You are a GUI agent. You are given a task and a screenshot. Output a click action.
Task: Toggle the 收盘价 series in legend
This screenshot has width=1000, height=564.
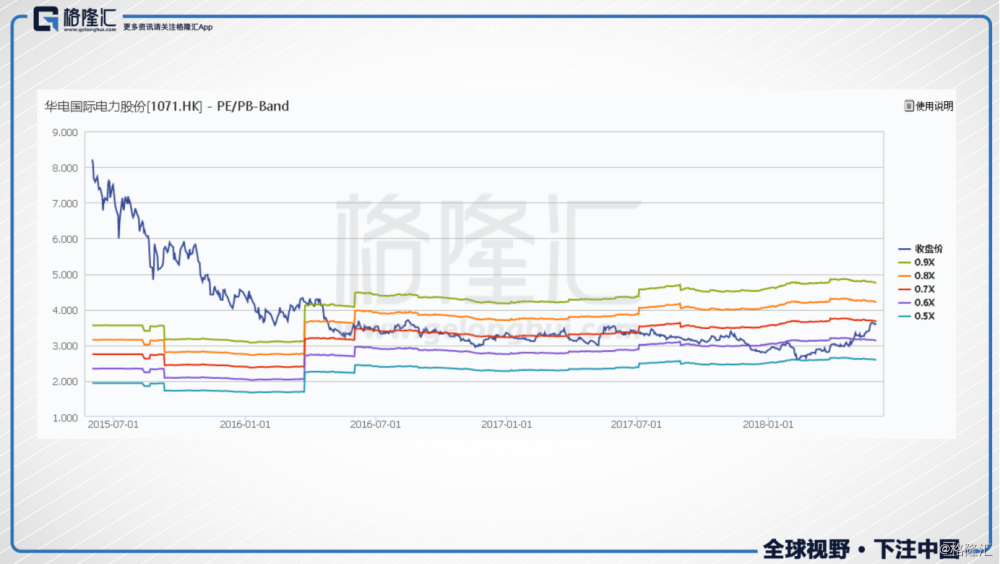click(x=930, y=248)
